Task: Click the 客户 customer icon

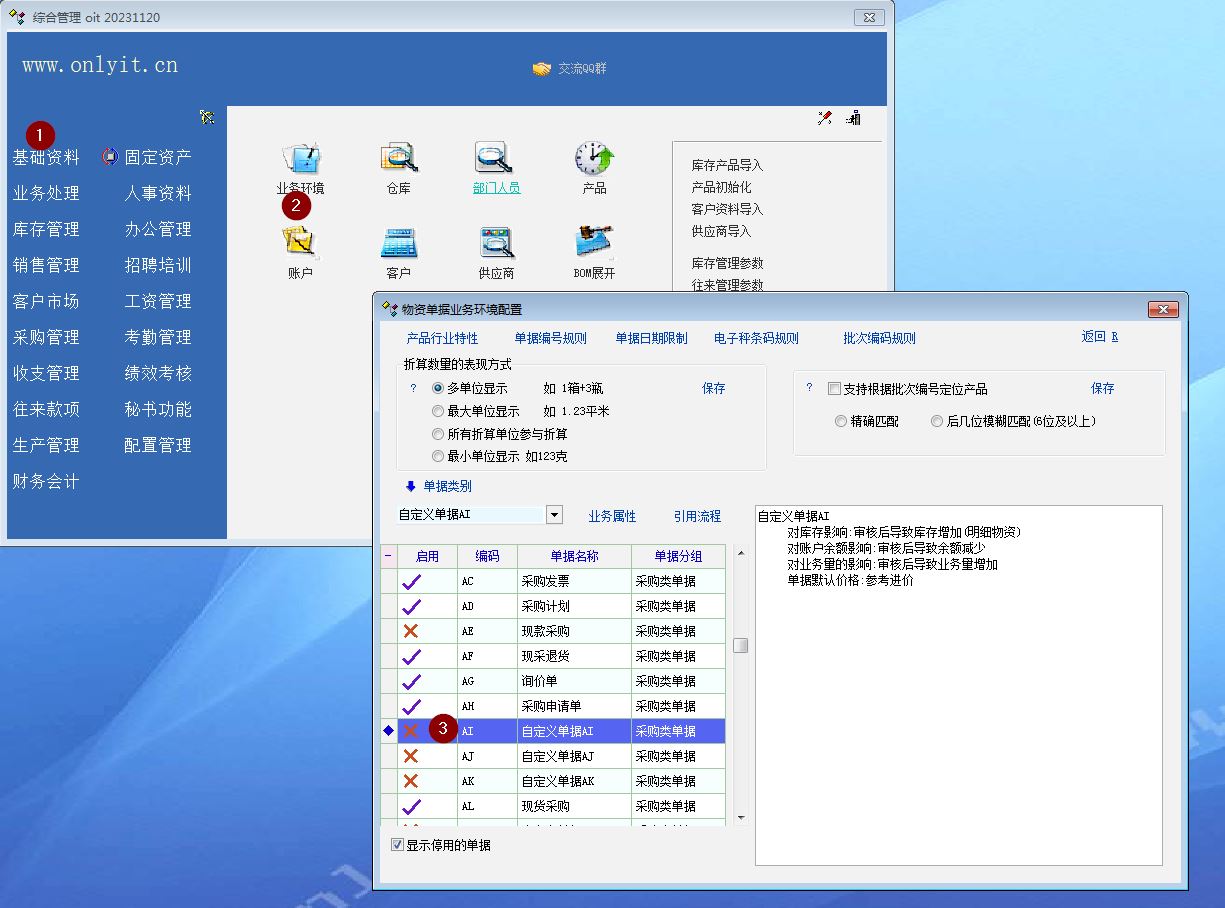Action: click(x=398, y=244)
